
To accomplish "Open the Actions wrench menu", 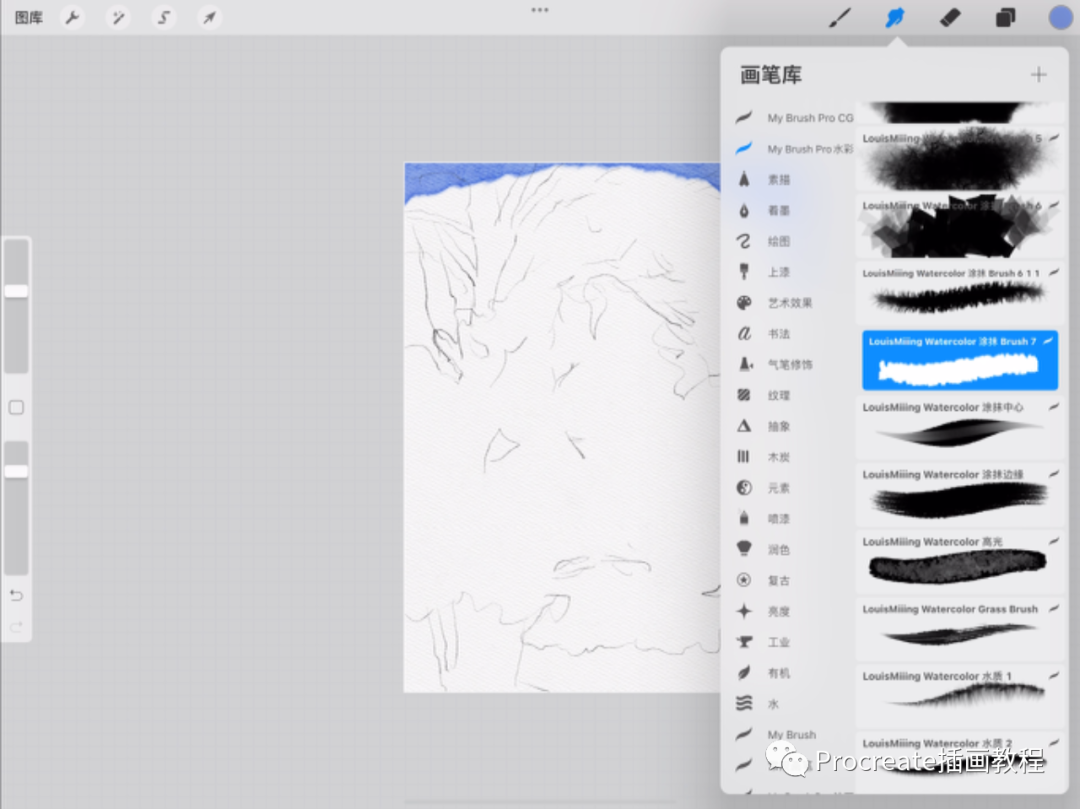I will [x=72, y=17].
